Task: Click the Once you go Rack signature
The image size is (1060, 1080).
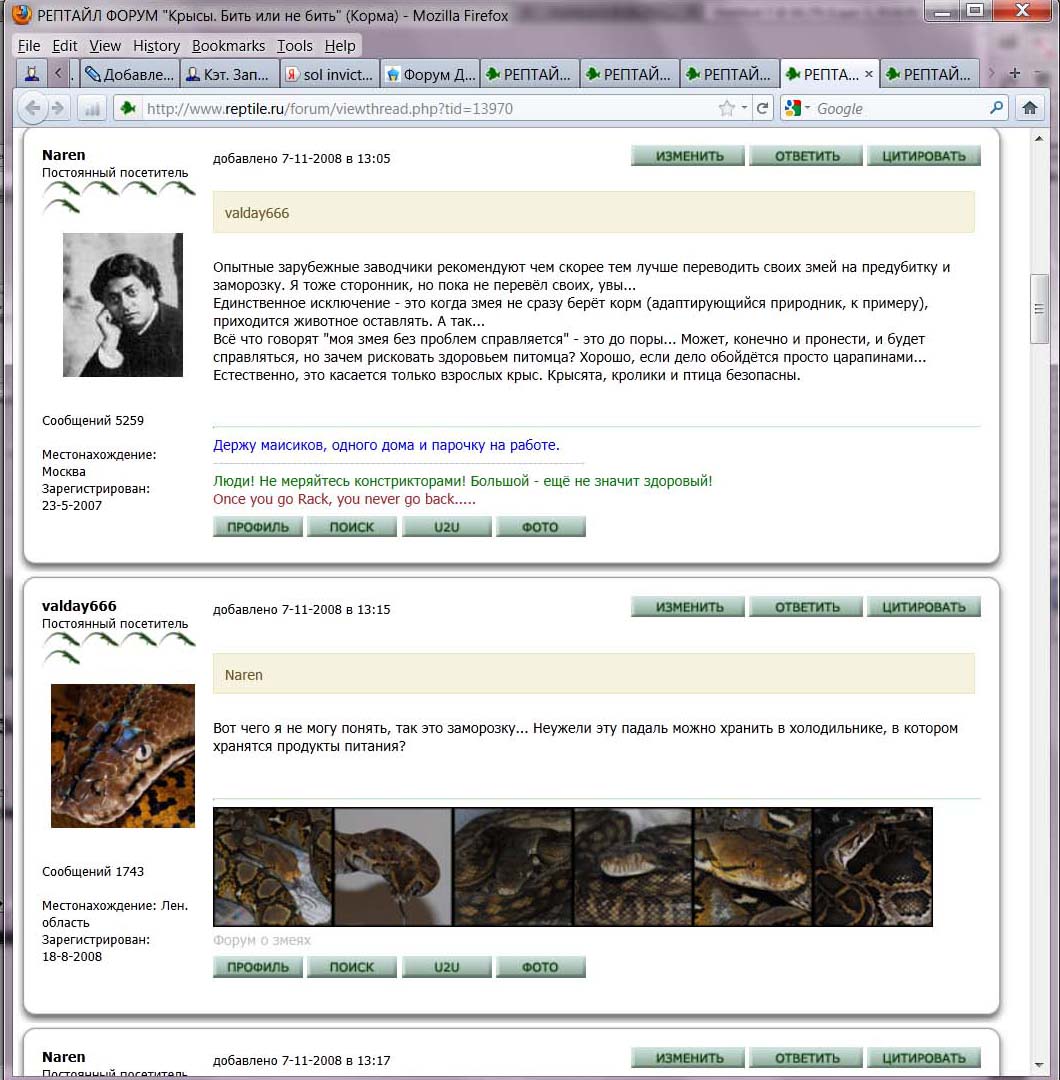Action: coord(344,499)
